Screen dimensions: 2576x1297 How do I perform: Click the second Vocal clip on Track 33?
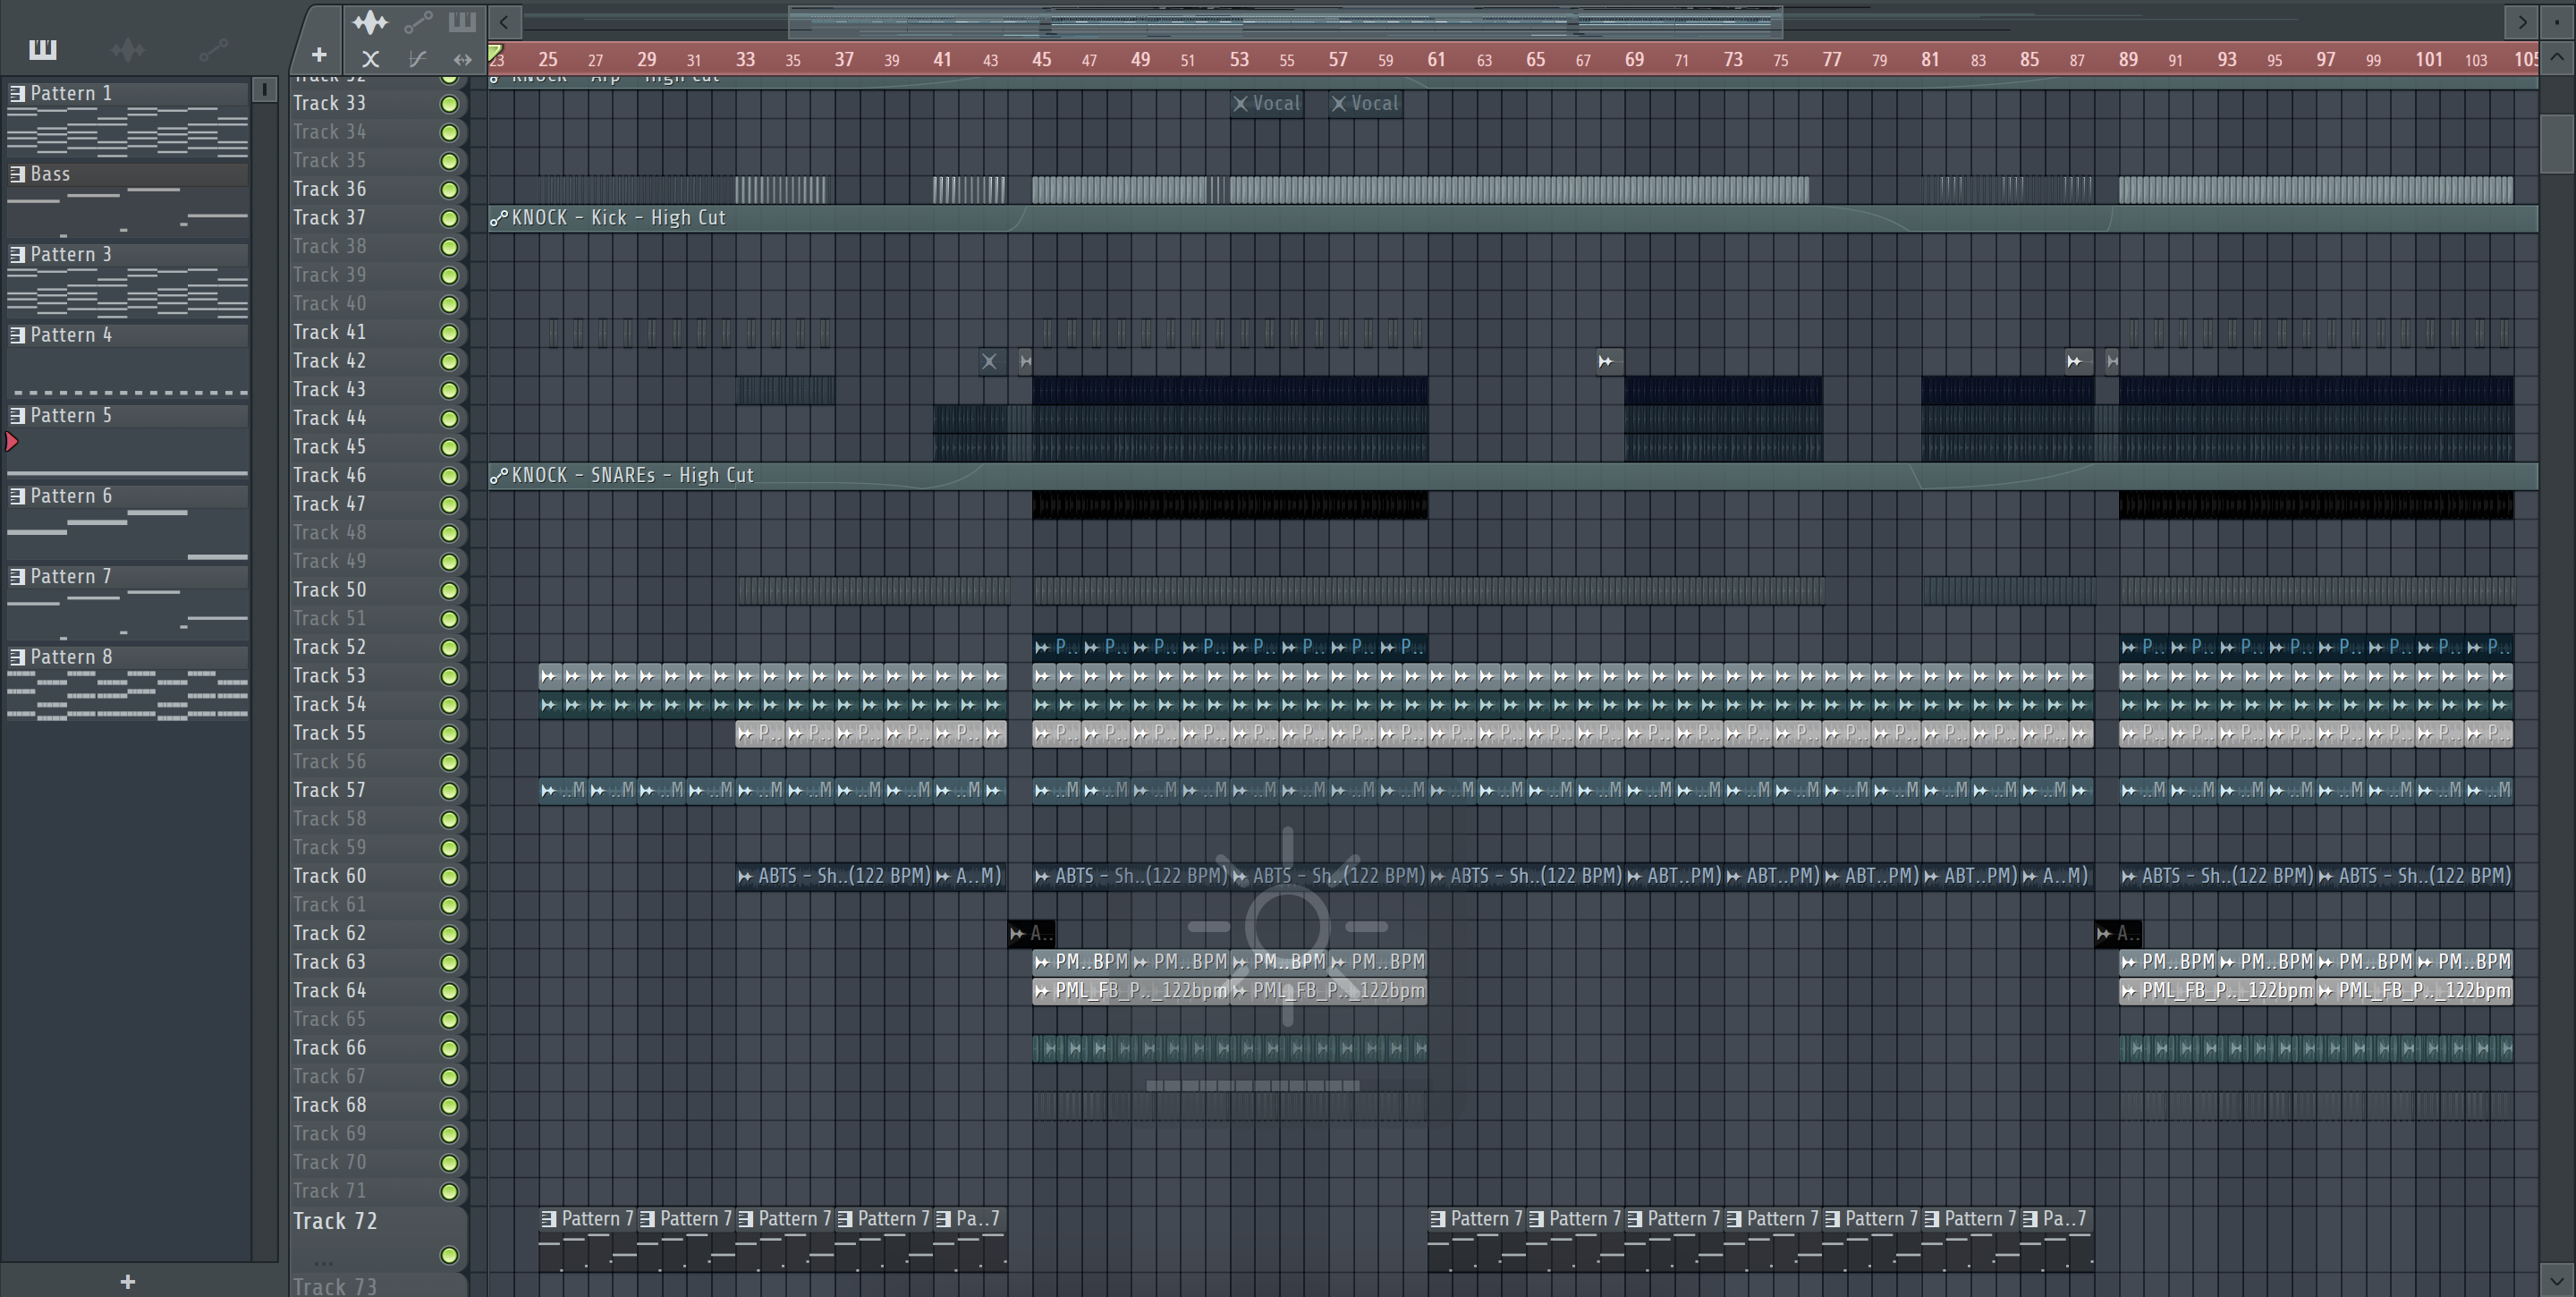point(1365,103)
